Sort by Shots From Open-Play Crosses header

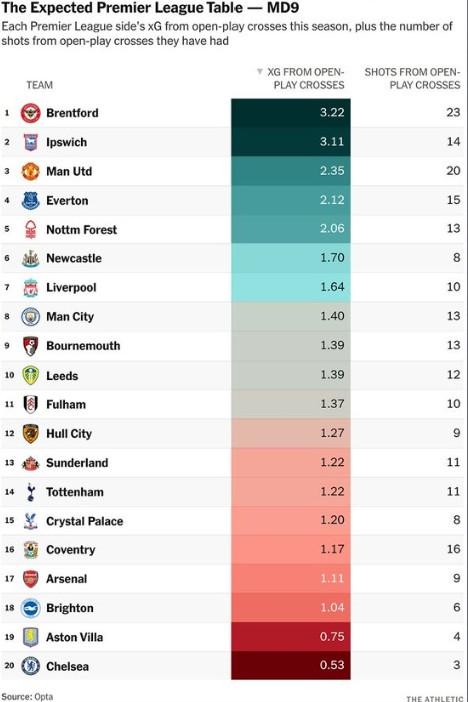pyautogui.click(x=412, y=78)
